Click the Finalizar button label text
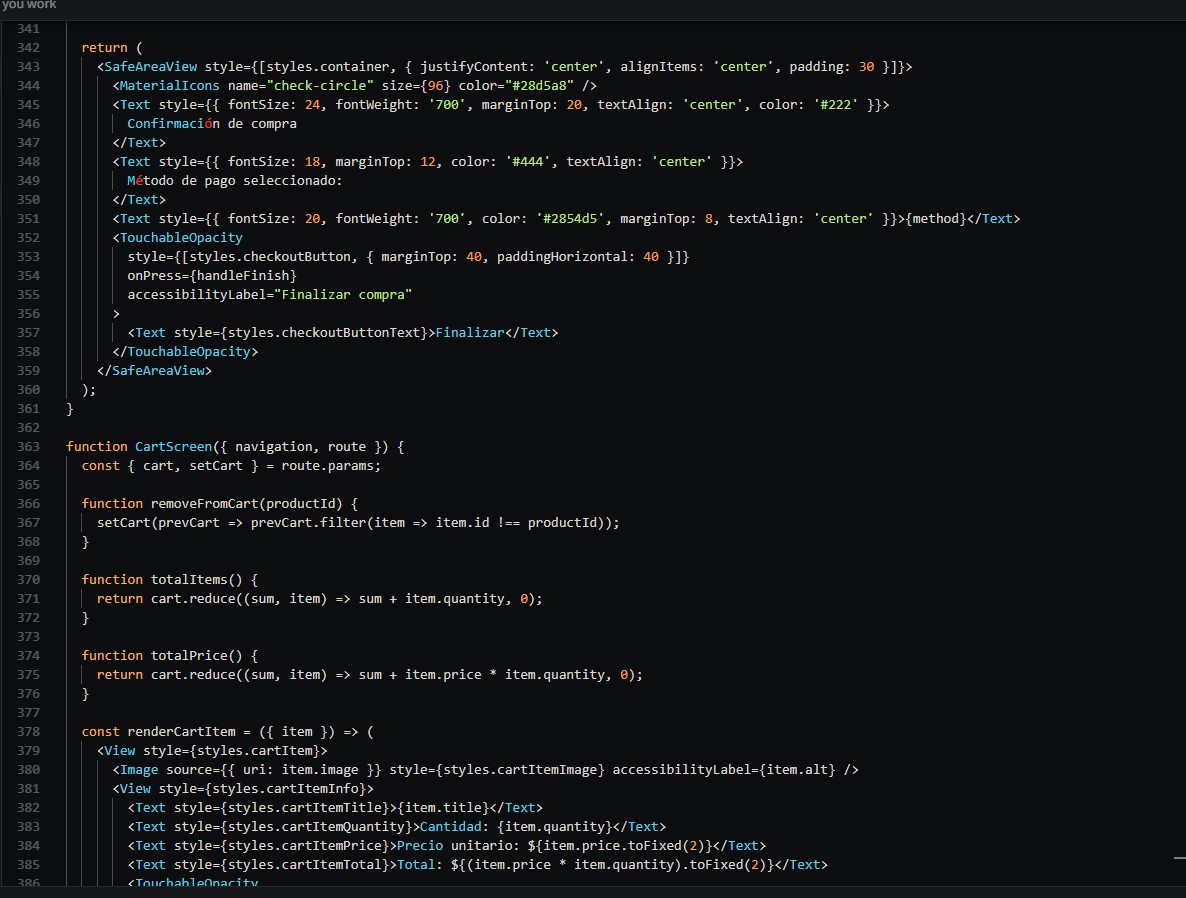Viewport: 1186px width, 898px height. click(470, 333)
